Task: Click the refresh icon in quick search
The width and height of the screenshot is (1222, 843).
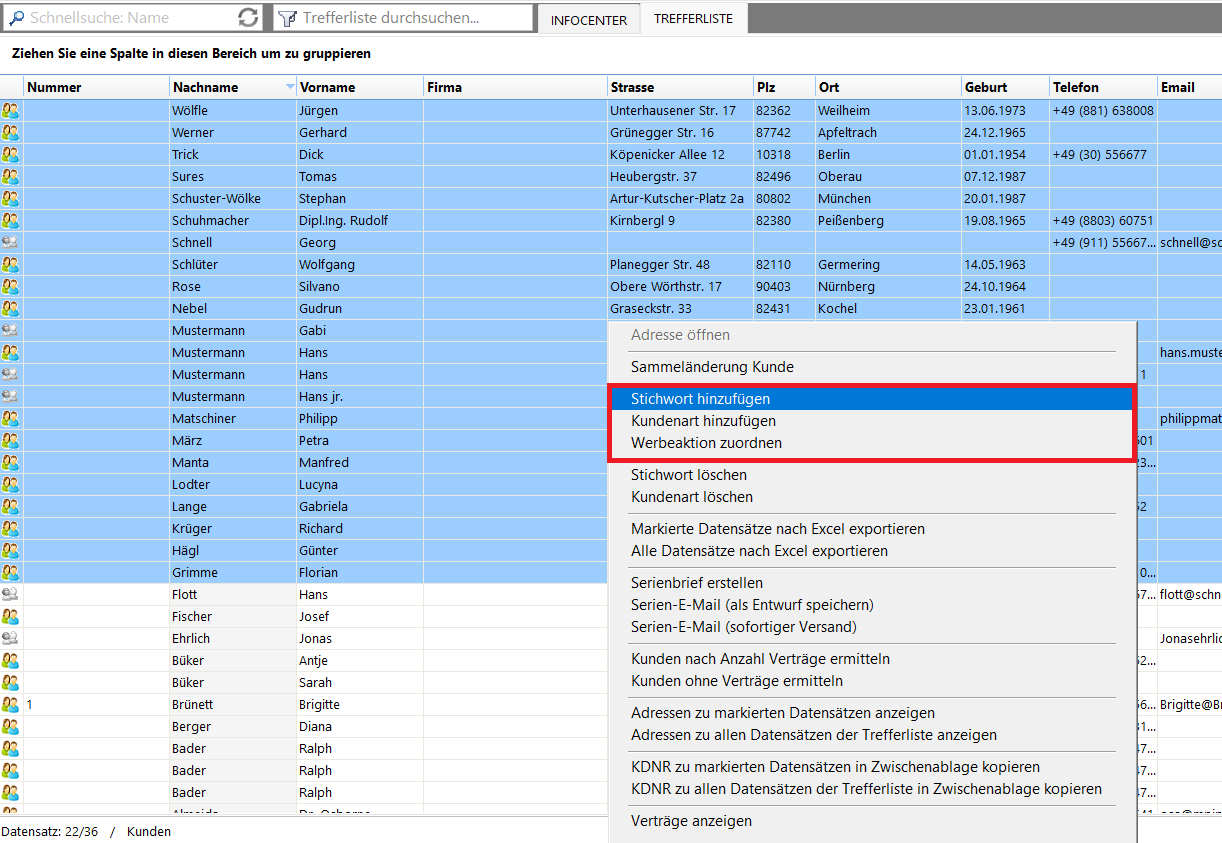Action: (x=248, y=18)
